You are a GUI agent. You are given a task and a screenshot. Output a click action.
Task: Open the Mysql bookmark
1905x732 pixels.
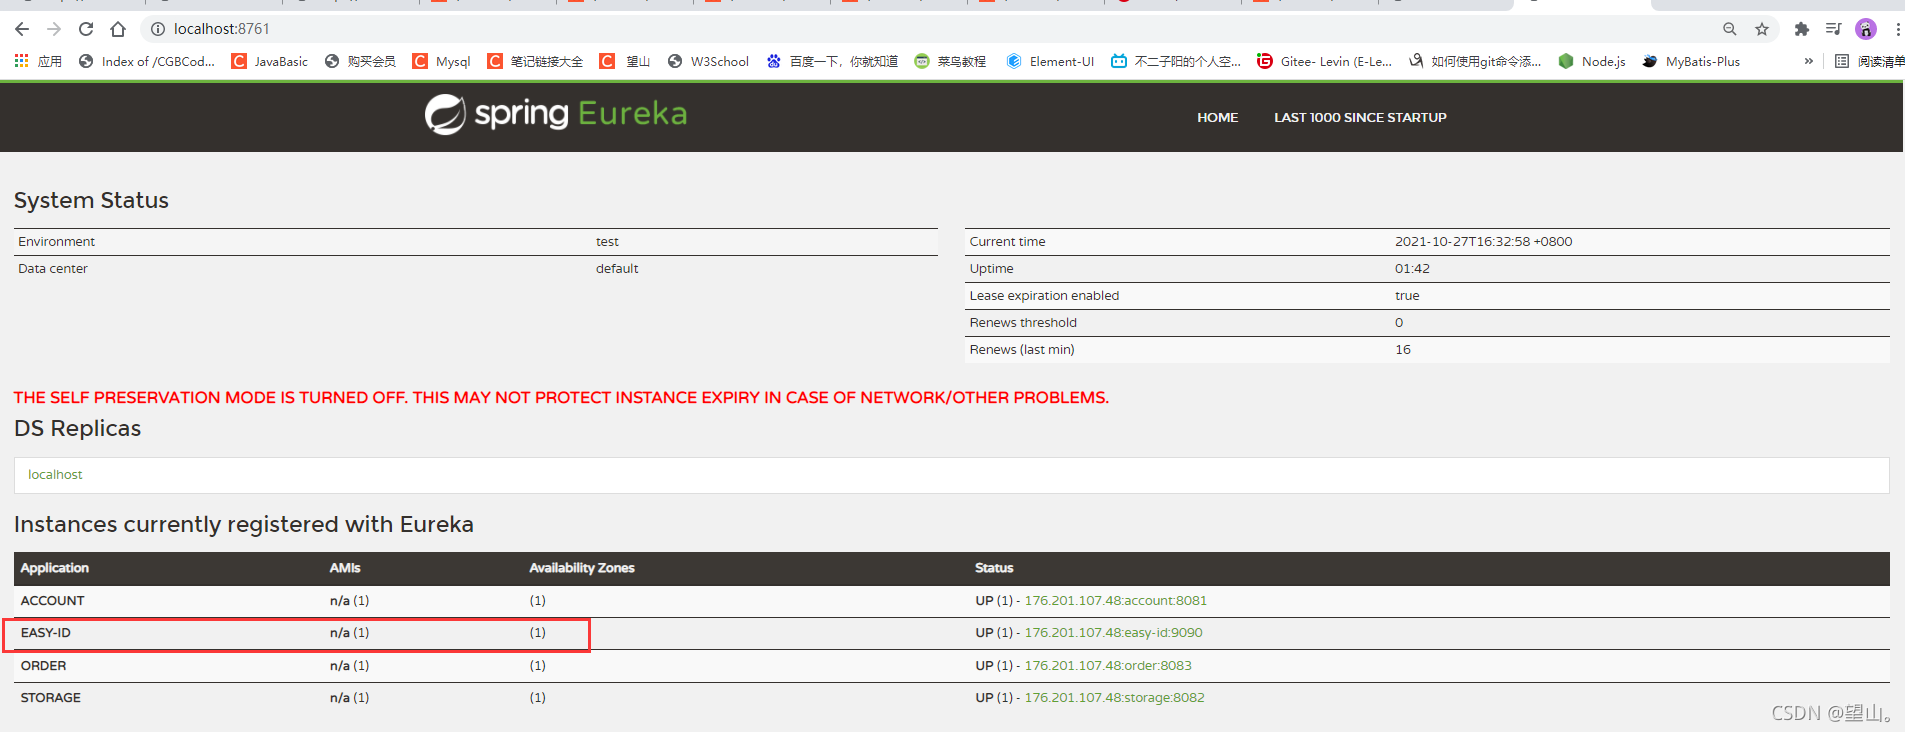(441, 61)
